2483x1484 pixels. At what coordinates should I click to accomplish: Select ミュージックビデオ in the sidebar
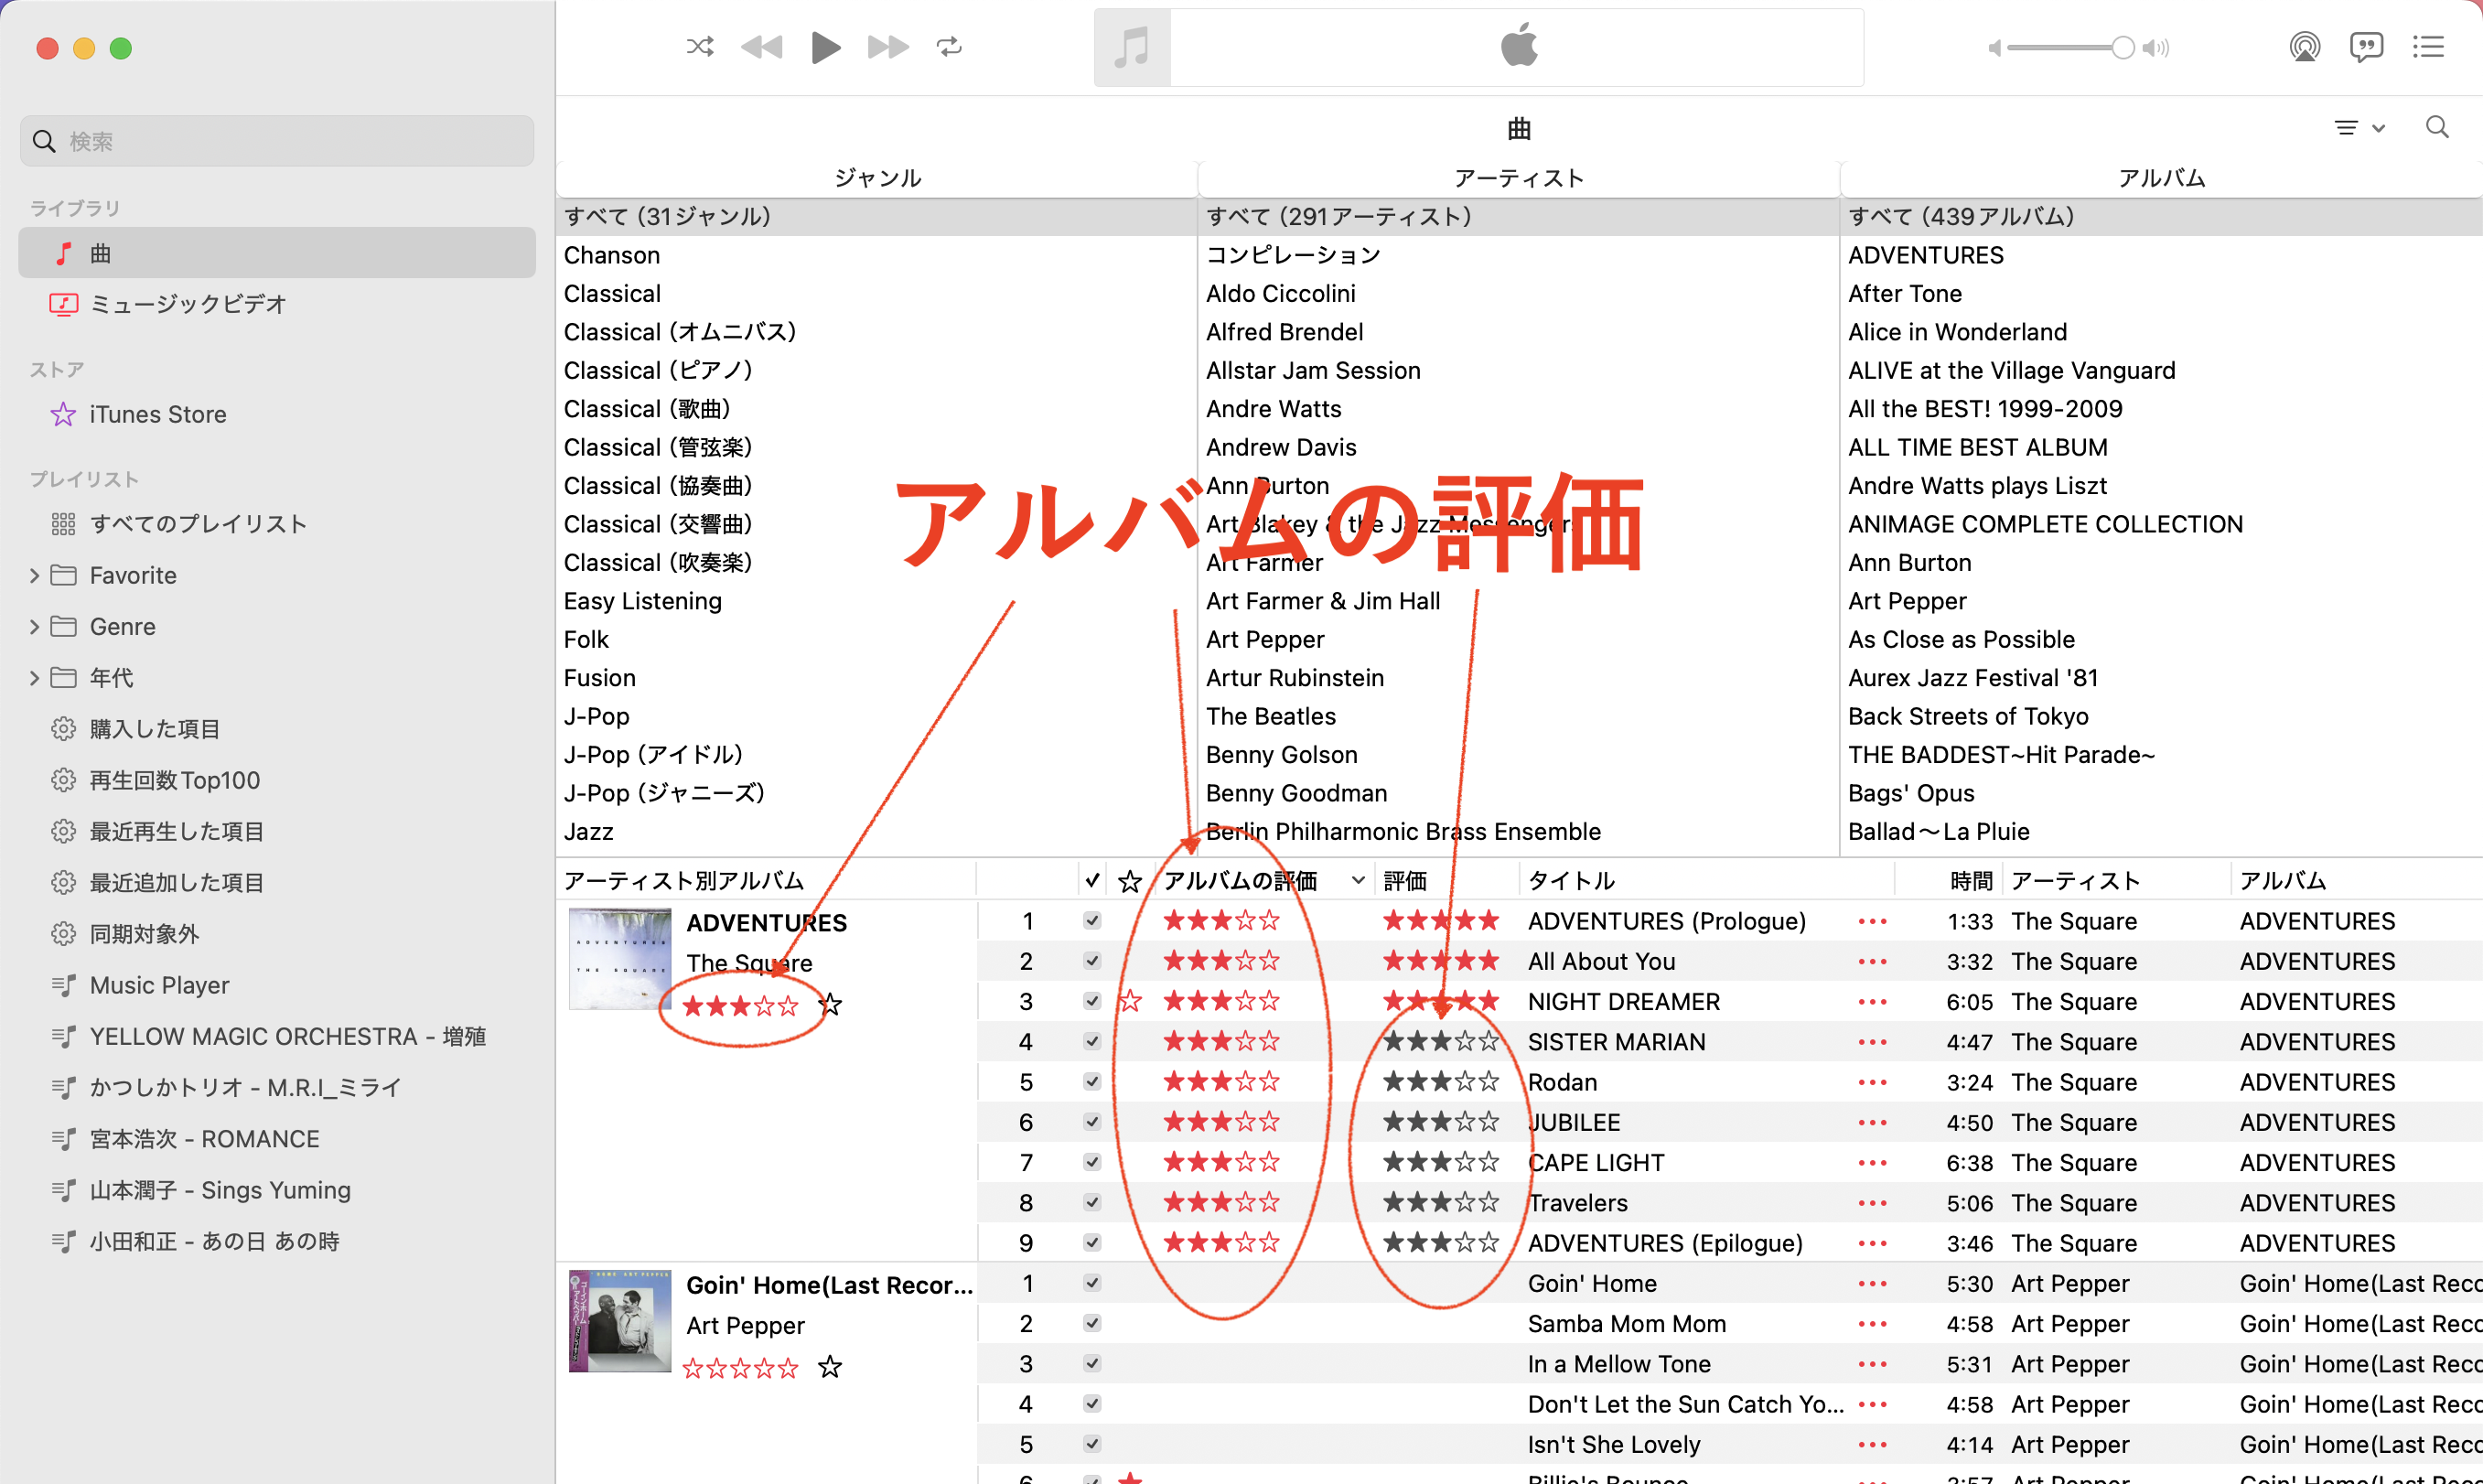tap(188, 304)
